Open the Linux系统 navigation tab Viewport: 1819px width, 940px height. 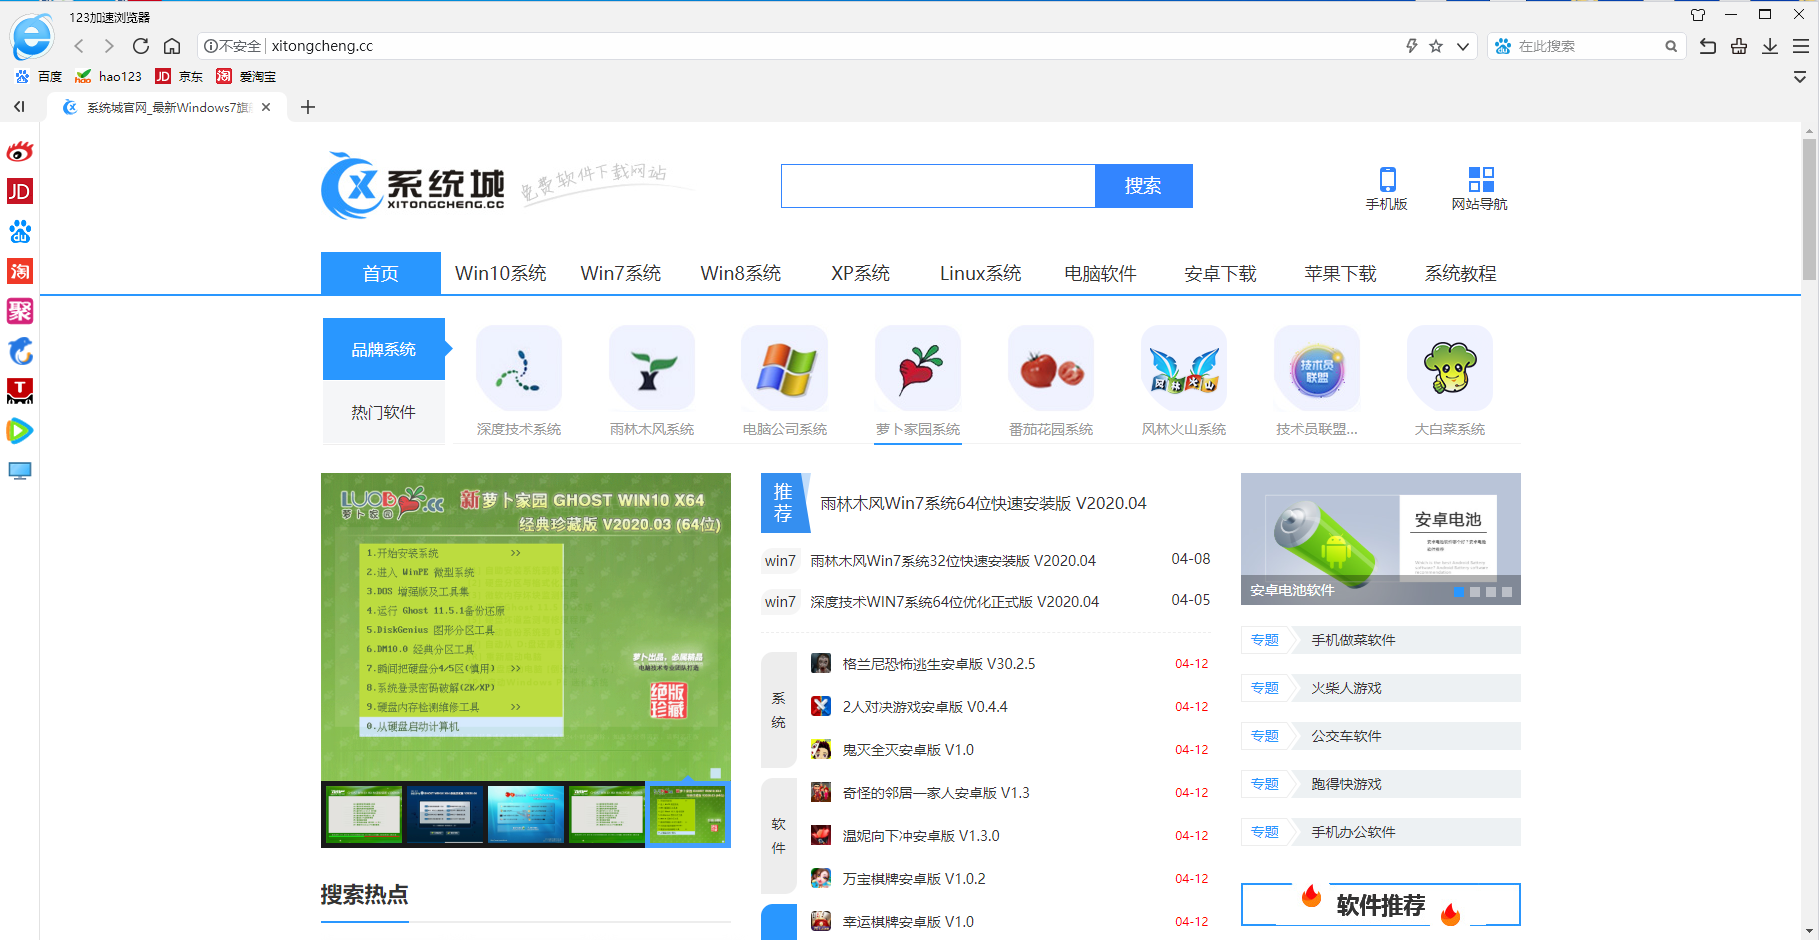tap(981, 273)
